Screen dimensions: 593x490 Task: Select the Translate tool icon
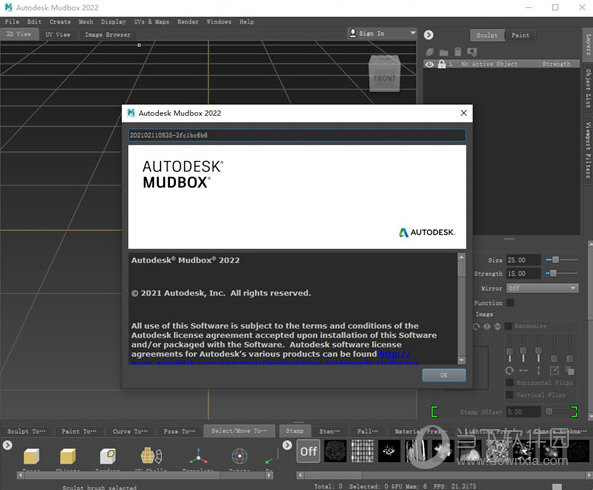coord(198,456)
